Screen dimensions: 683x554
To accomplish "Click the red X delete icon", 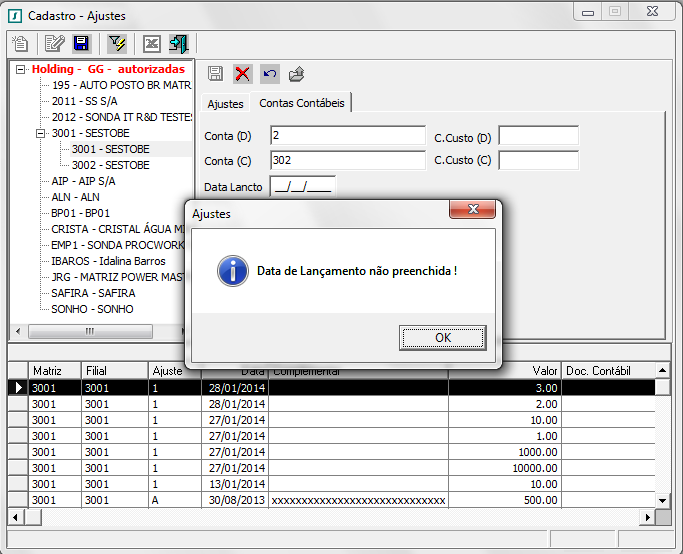I will [243, 74].
